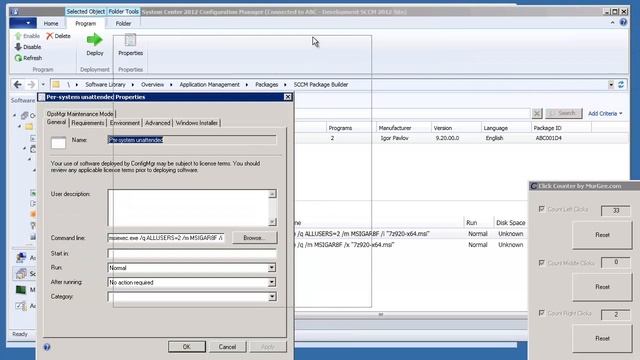Open help in Properties dialog
640x360 pixels.
point(47,347)
